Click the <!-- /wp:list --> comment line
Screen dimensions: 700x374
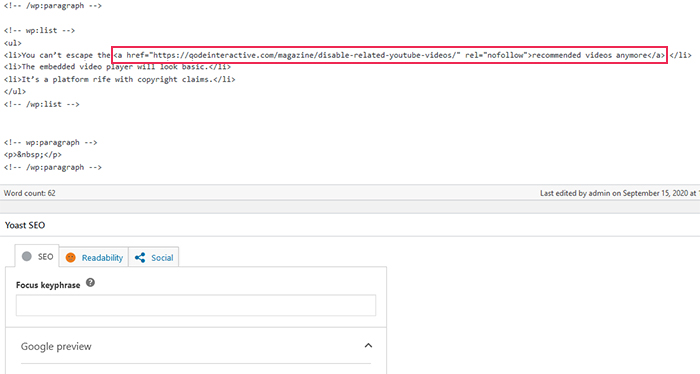pyautogui.click(x=42, y=104)
